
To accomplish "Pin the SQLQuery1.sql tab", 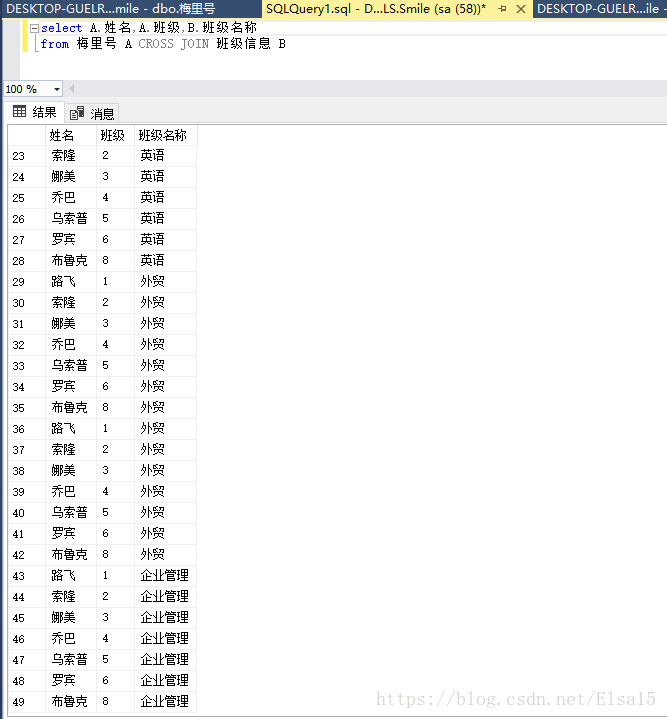I will click(x=502, y=9).
